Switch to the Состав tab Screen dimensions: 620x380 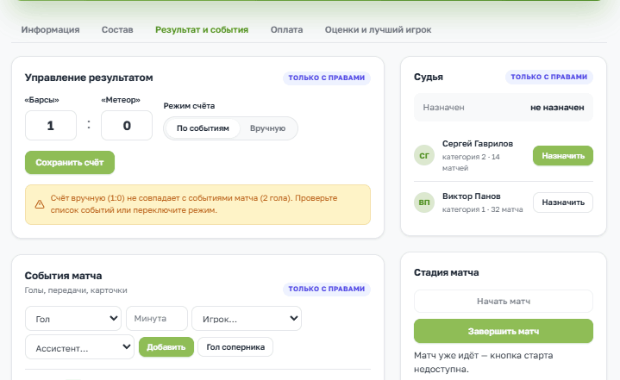117,30
